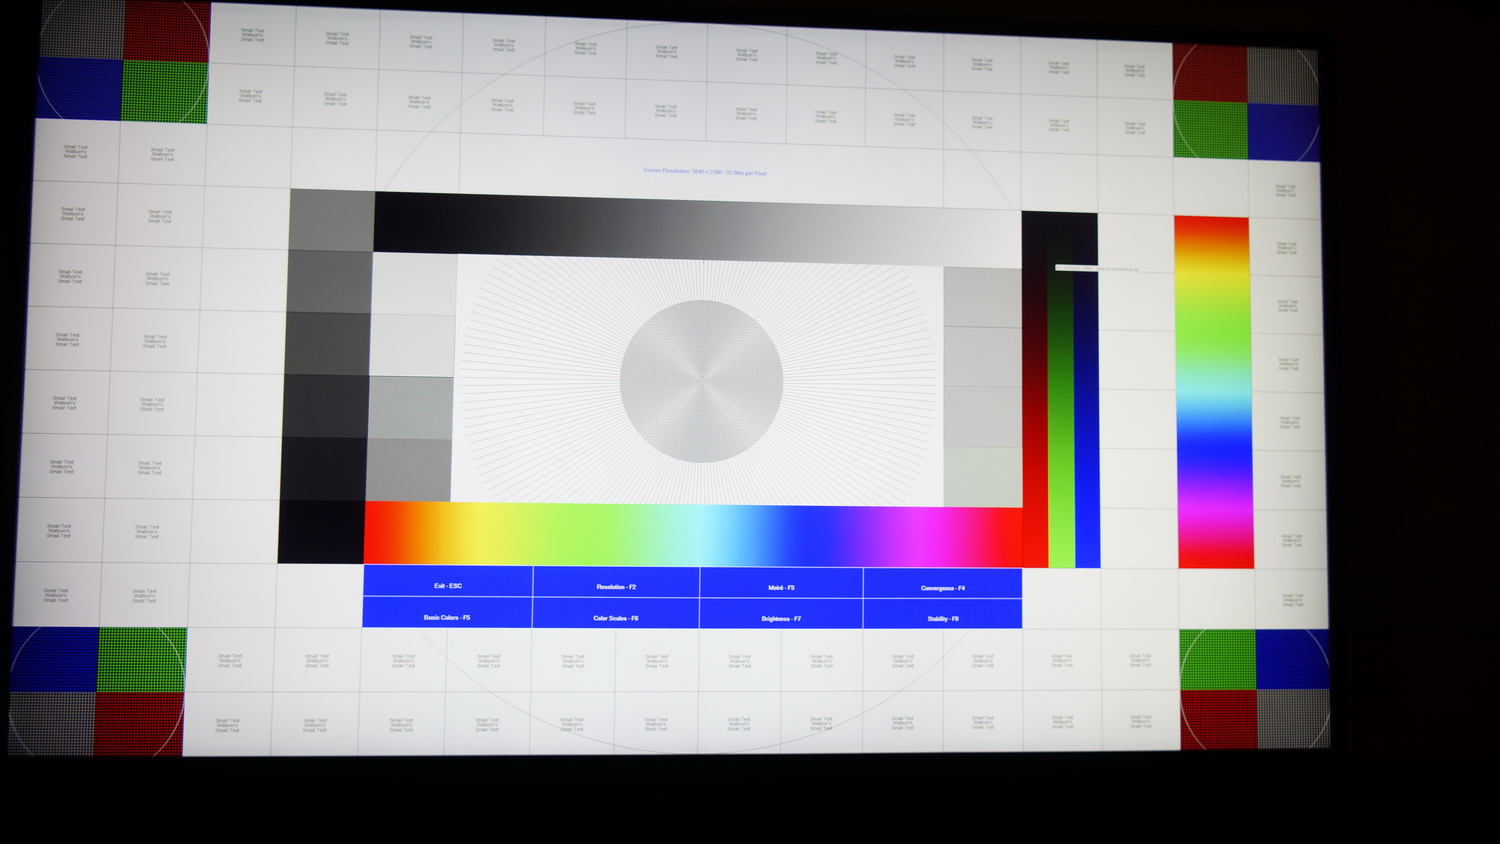Open Color Scales - F6 test

[x=615, y=618]
